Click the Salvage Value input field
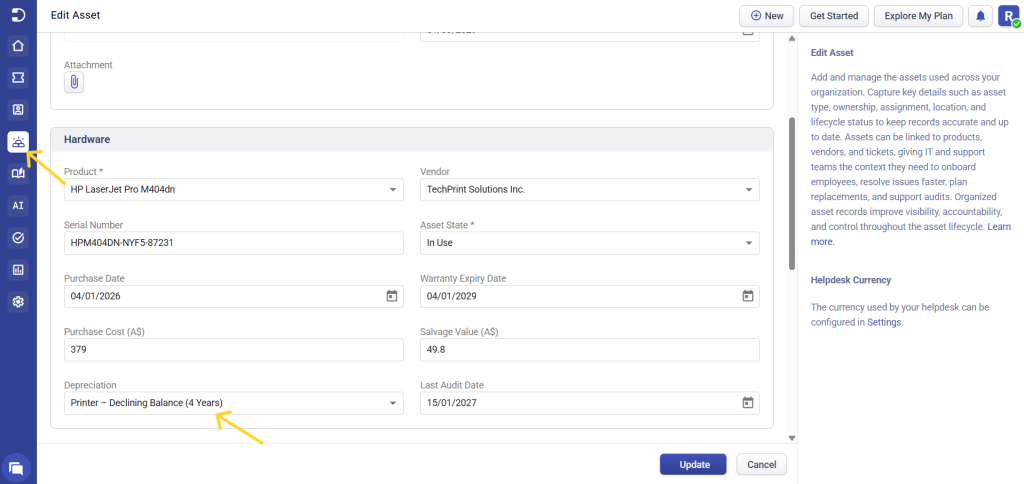 590,349
